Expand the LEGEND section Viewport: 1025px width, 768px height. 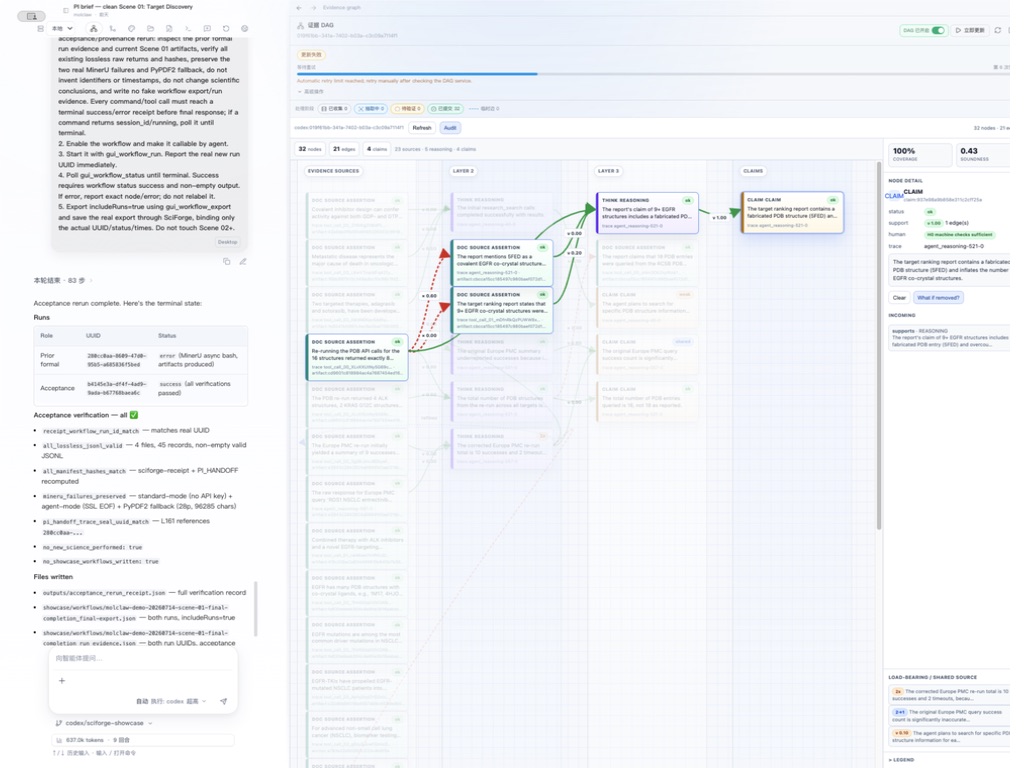[x=902, y=760]
